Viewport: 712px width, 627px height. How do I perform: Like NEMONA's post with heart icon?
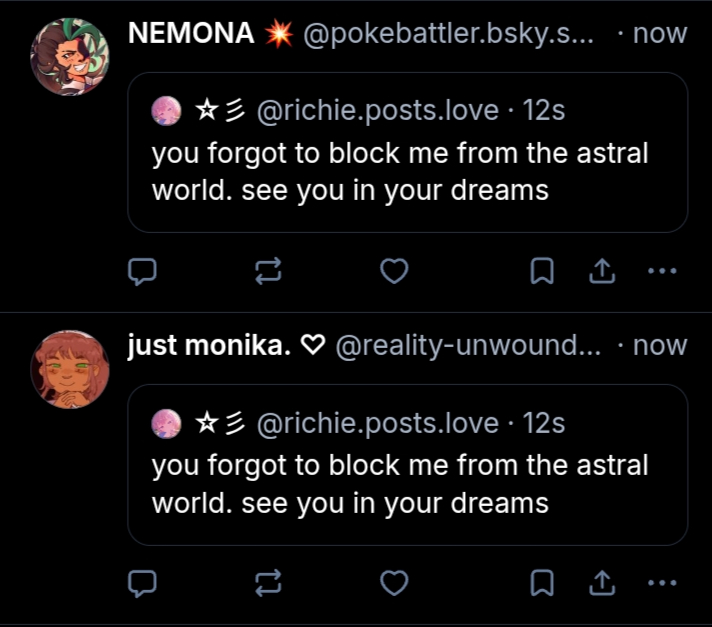pos(395,270)
